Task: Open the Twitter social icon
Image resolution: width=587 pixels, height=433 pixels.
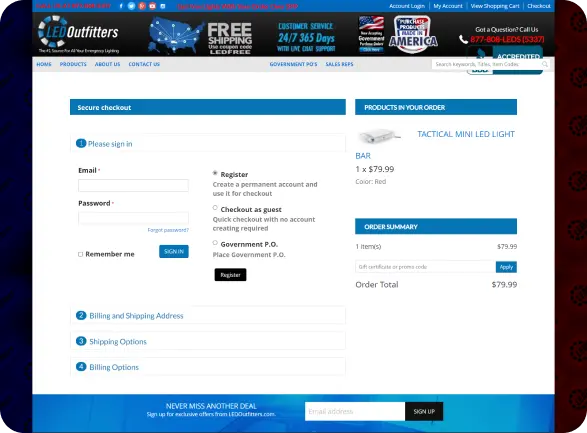Action: 131,6
